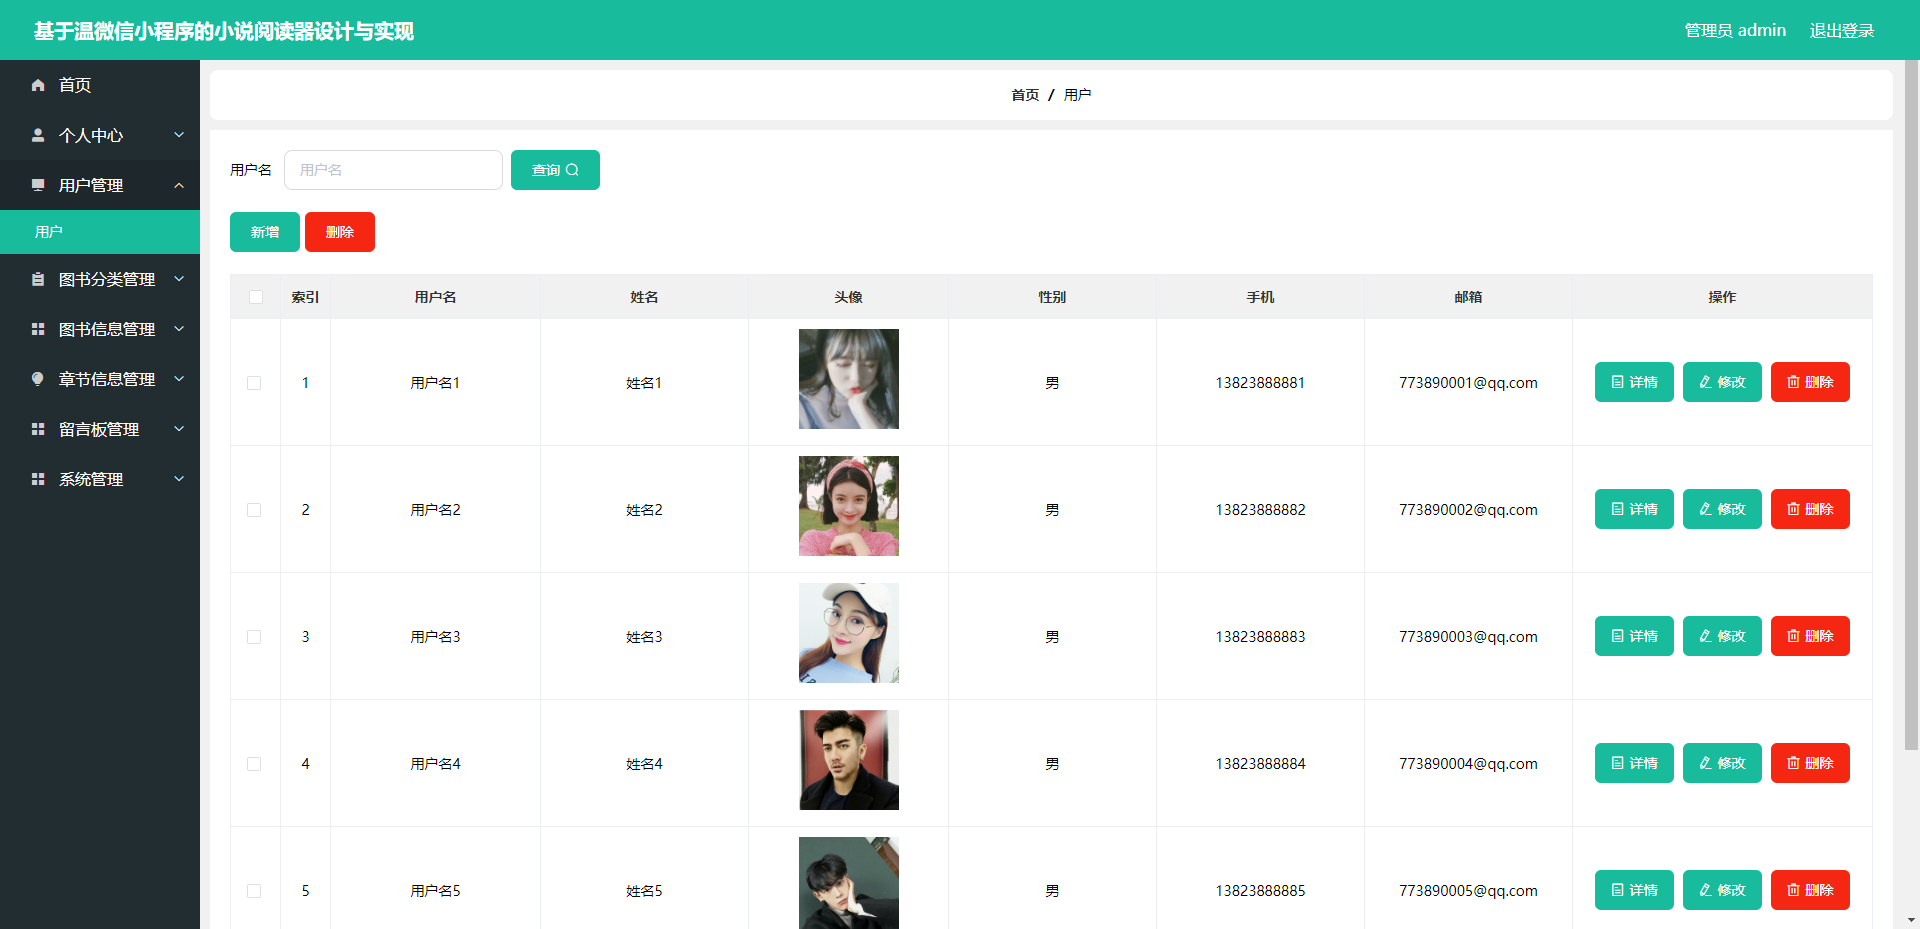
Task: Expand the 系统管理 menu
Action: click(100, 479)
